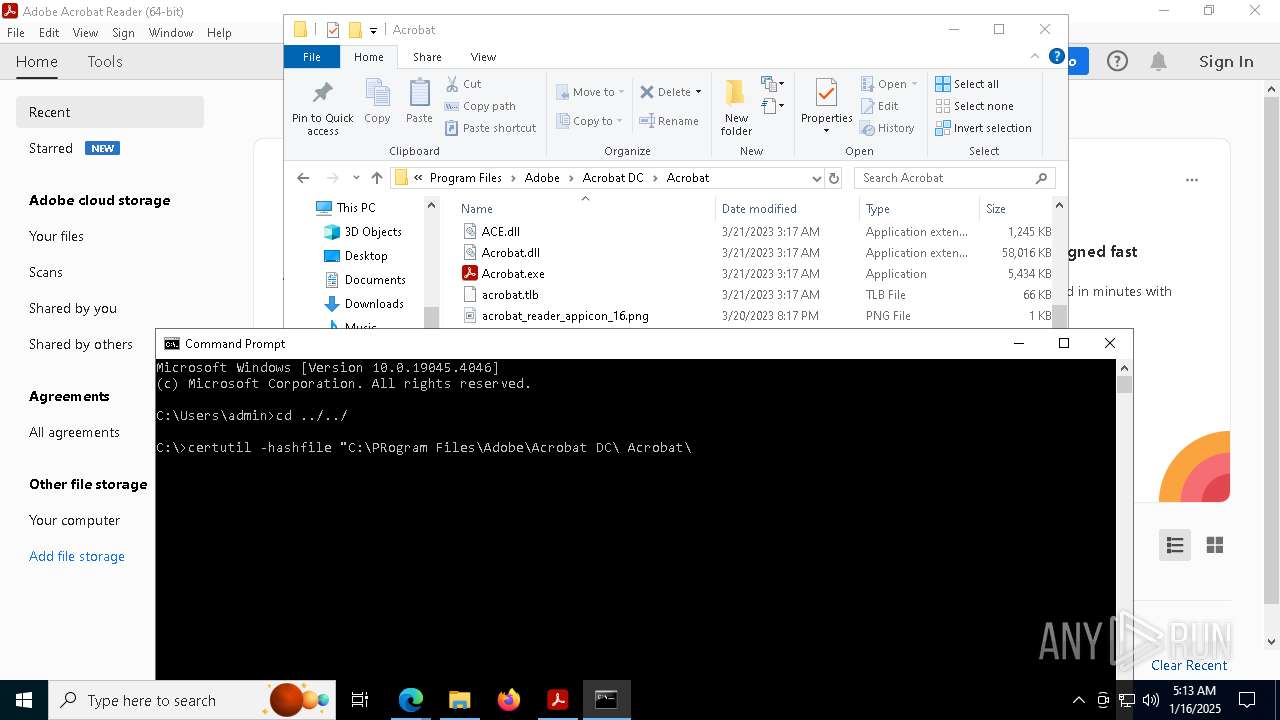Expand the Properties dropdown arrow

pos(826,131)
